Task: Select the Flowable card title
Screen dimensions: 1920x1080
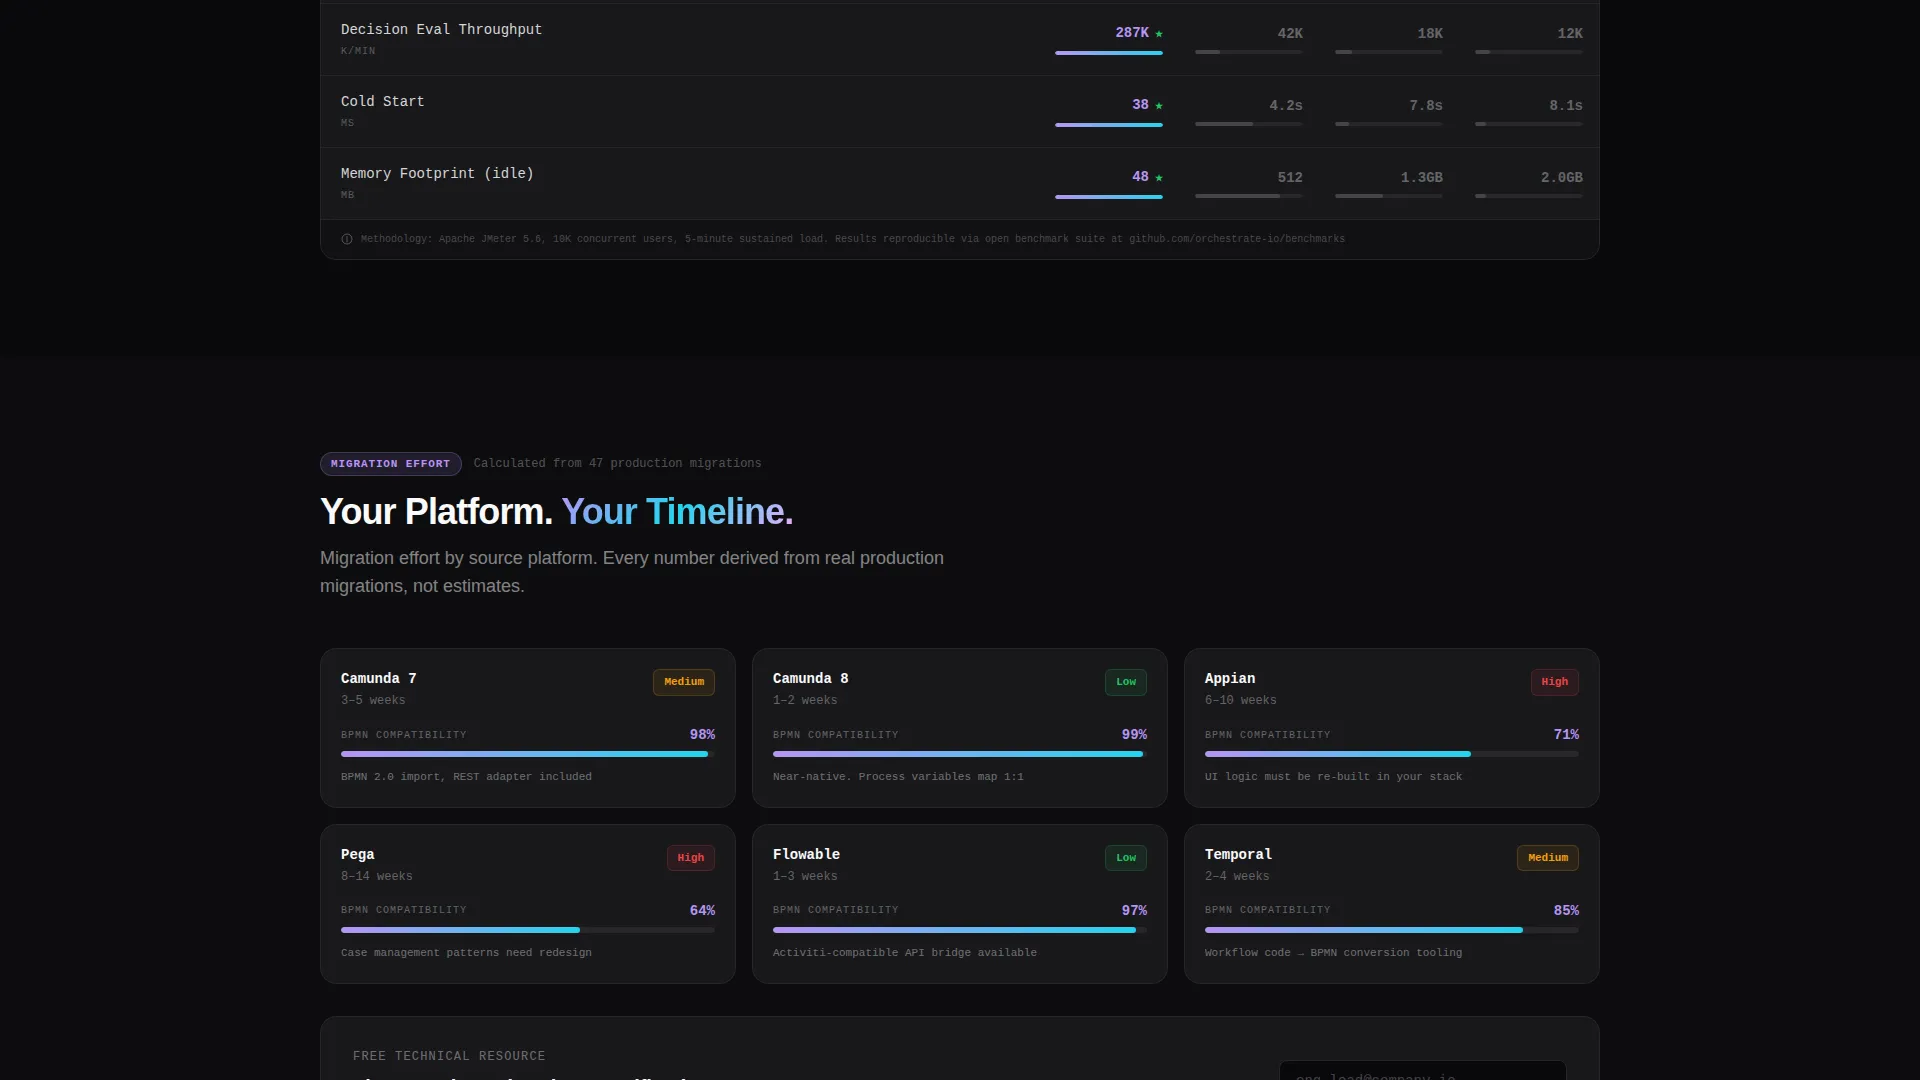Action: click(x=806, y=855)
